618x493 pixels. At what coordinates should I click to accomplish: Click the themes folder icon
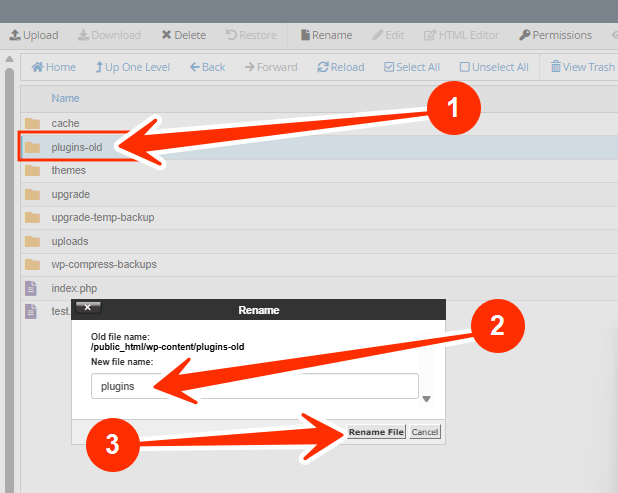(32, 171)
